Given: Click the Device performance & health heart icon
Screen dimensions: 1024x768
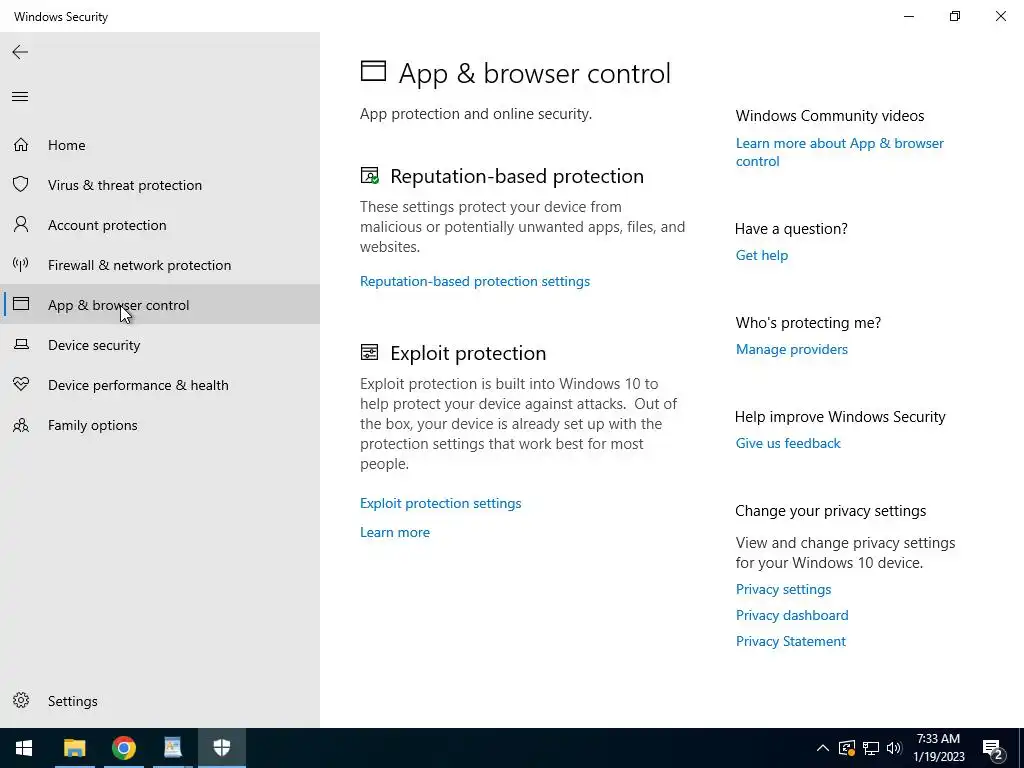Looking at the screenshot, I should [21, 384].
